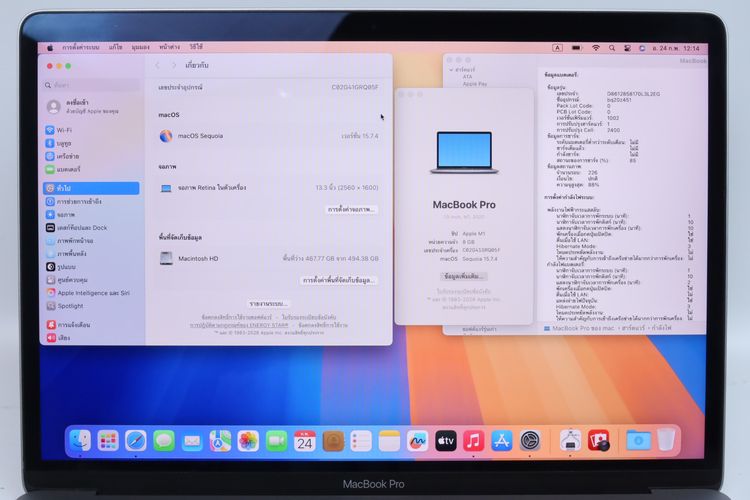Open Network (เครือข่าย) with globe icon
This screenshot has height=500, width=750.
62,156
